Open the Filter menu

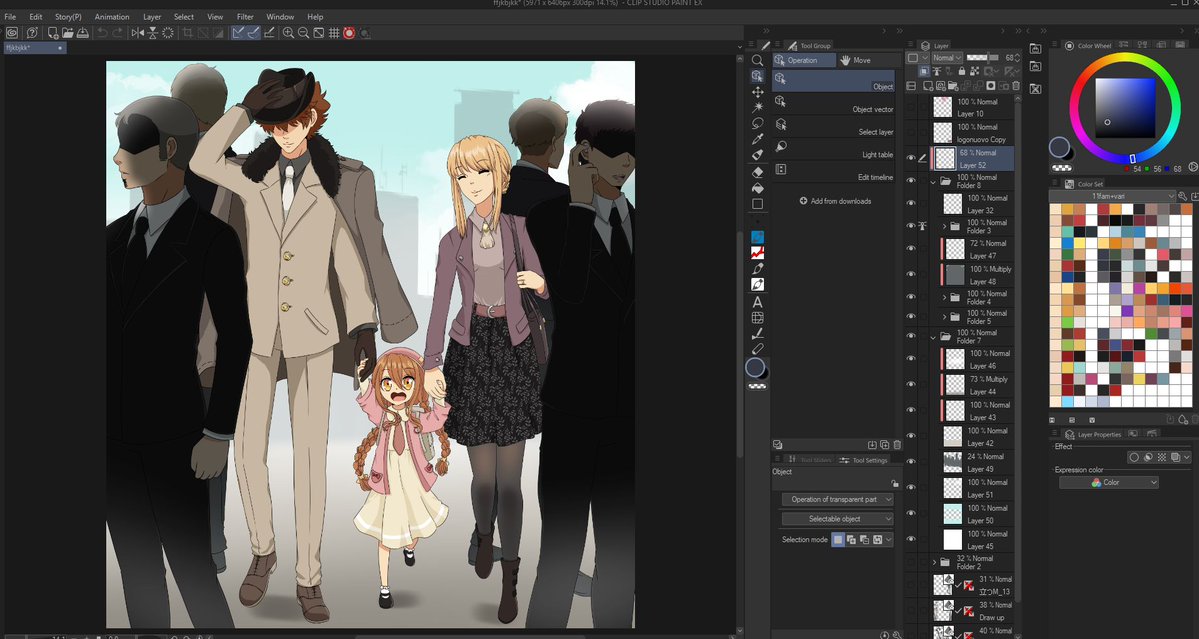[245, 16]
